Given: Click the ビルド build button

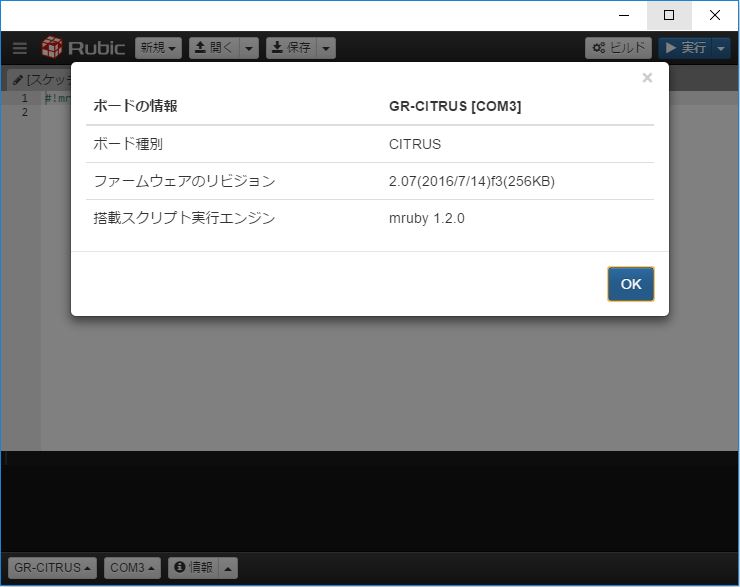Looking at the screenshot, I should pos(618,48).
